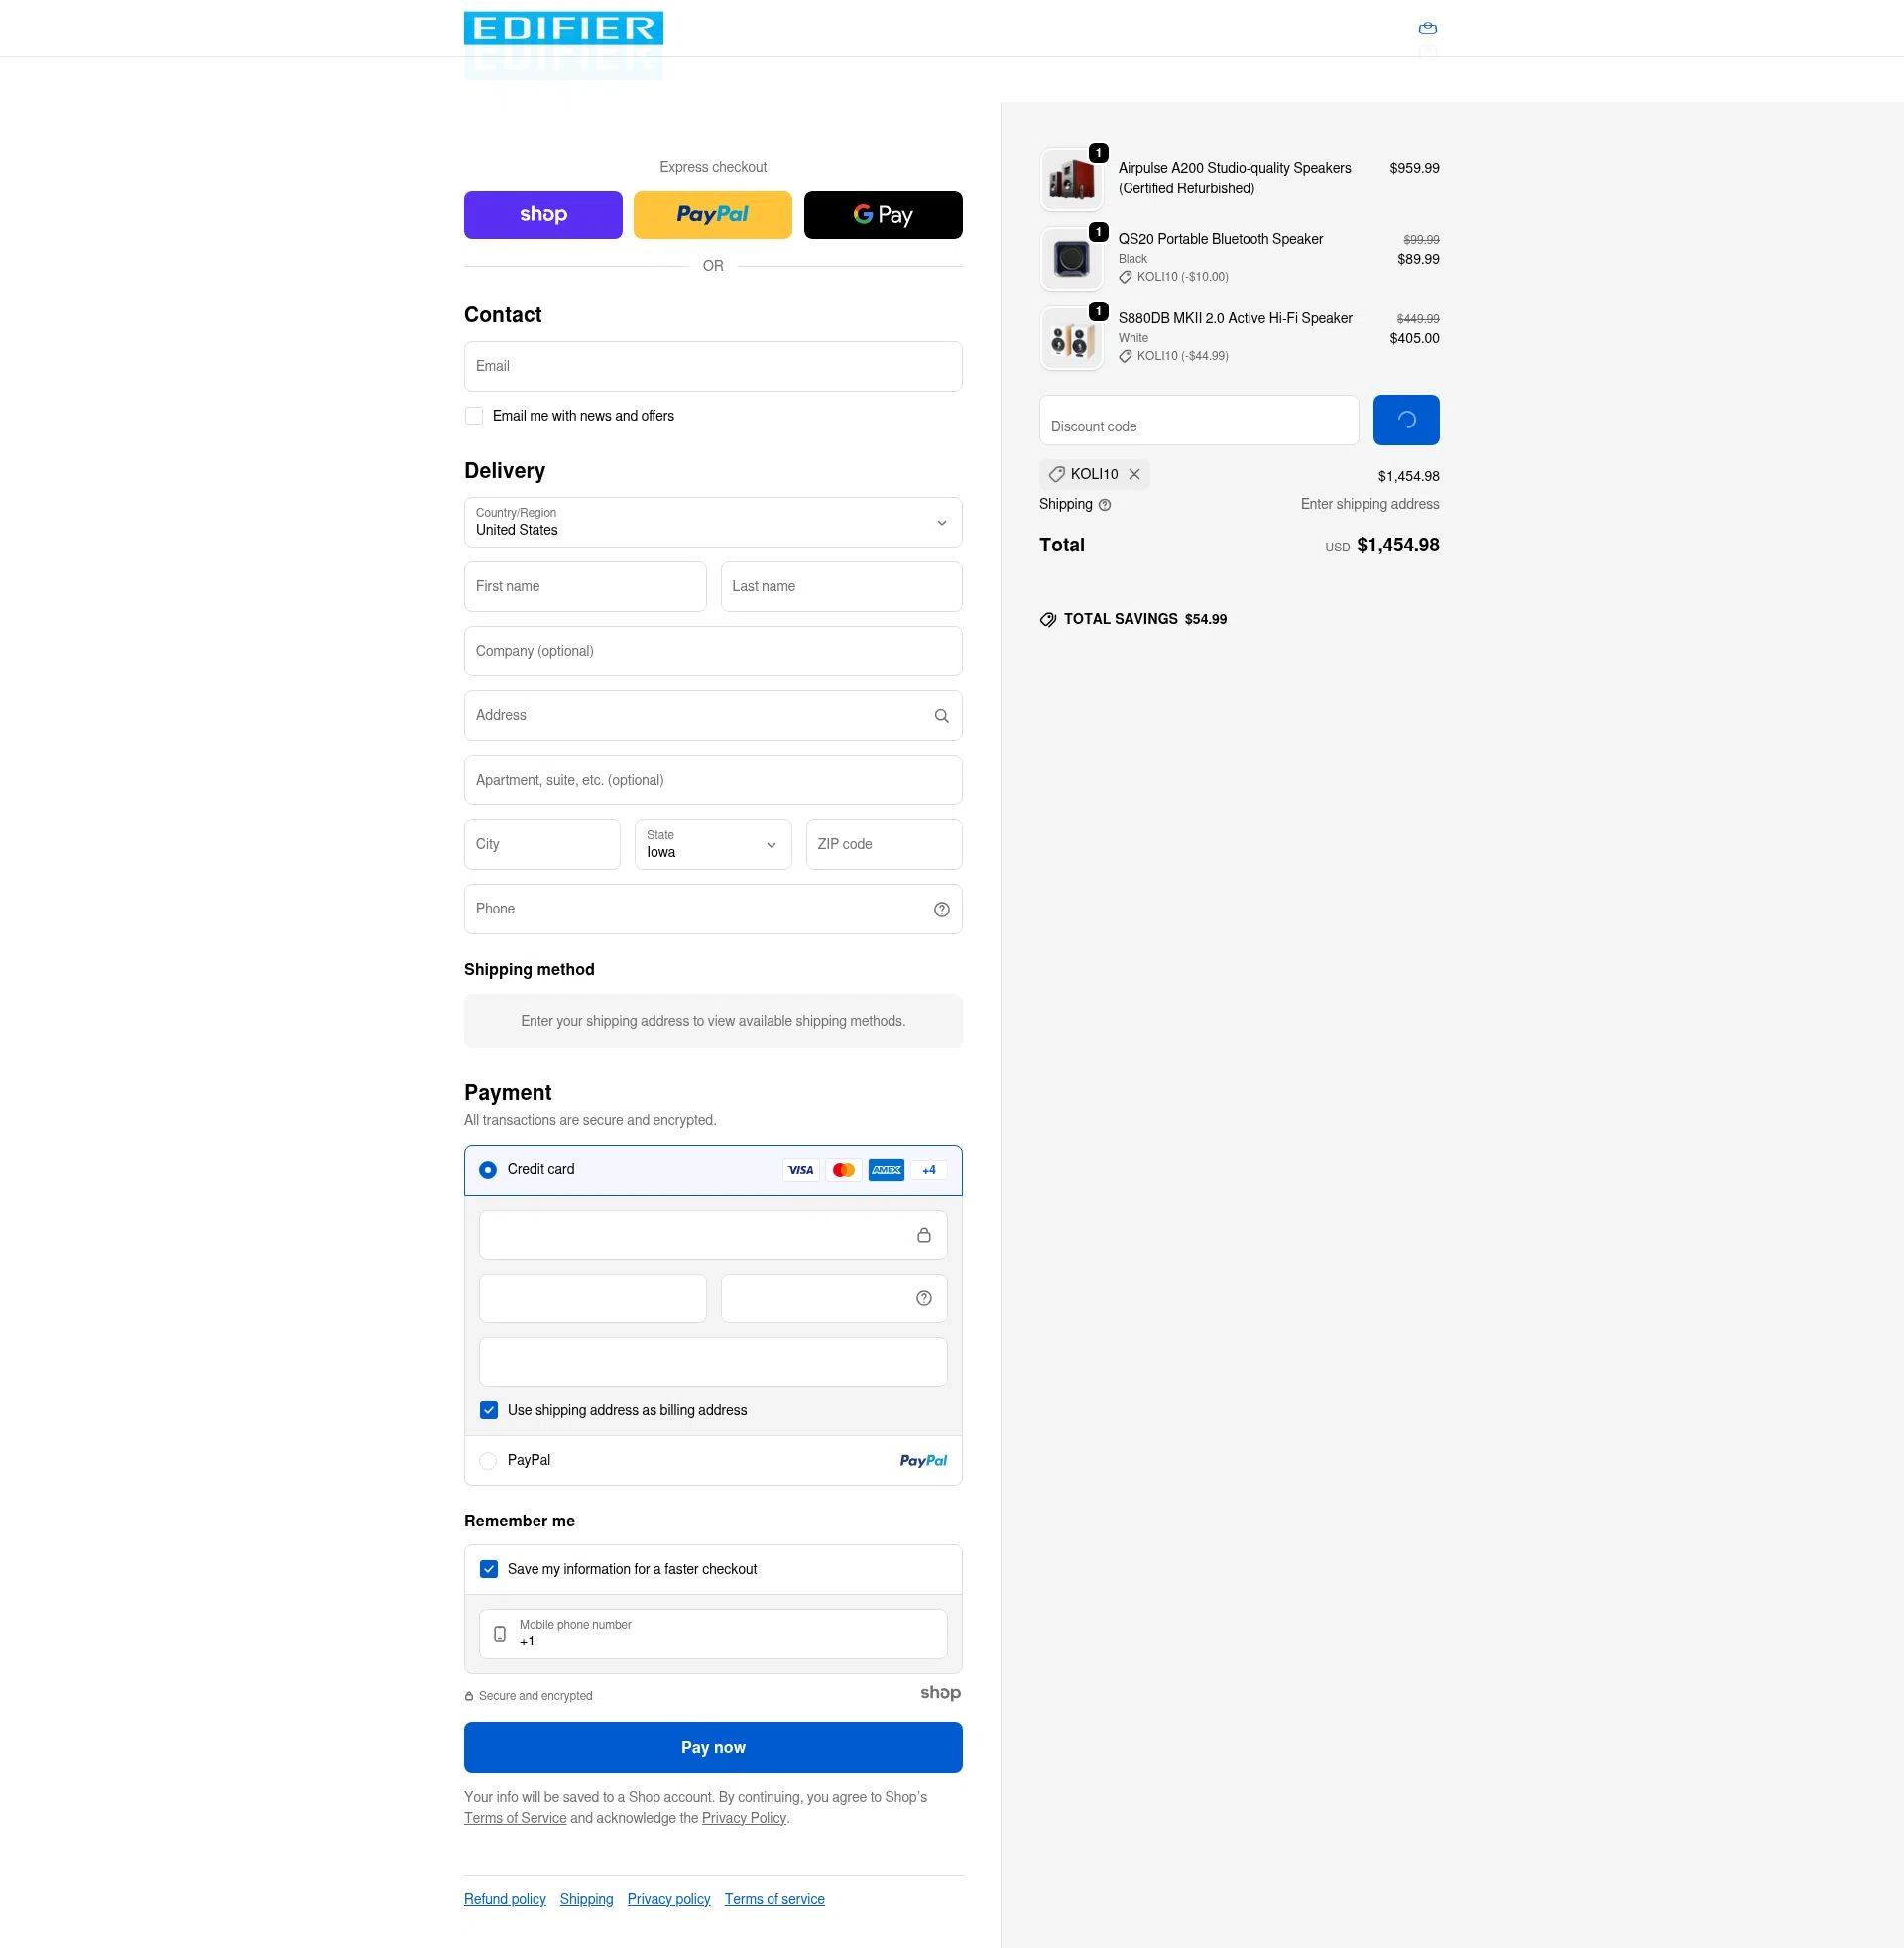Show the +4 additional card types
The width and height of the screenshot is (1904, 1948).
[929, 1170]
